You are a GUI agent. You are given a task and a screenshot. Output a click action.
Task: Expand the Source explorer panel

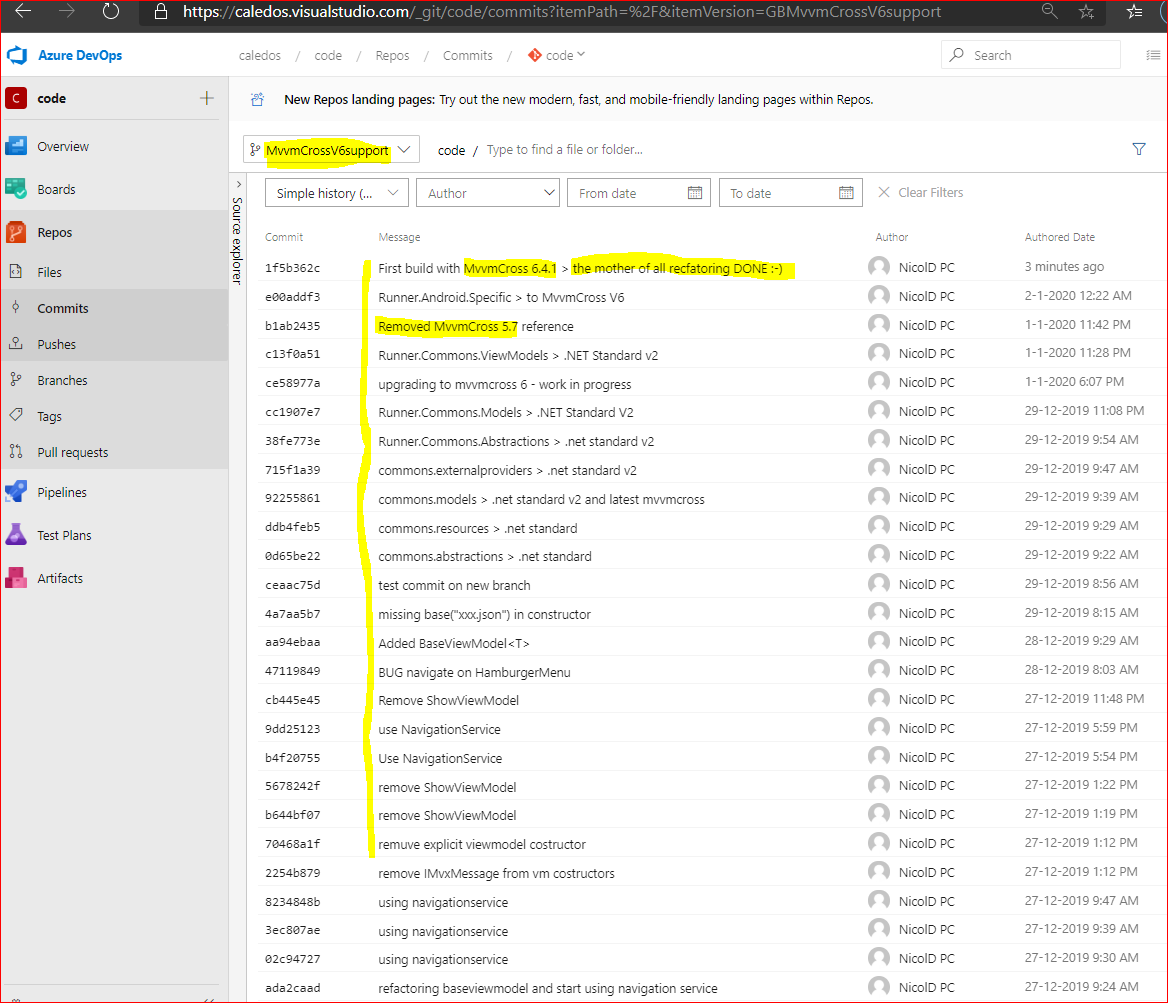click(238, 184)
